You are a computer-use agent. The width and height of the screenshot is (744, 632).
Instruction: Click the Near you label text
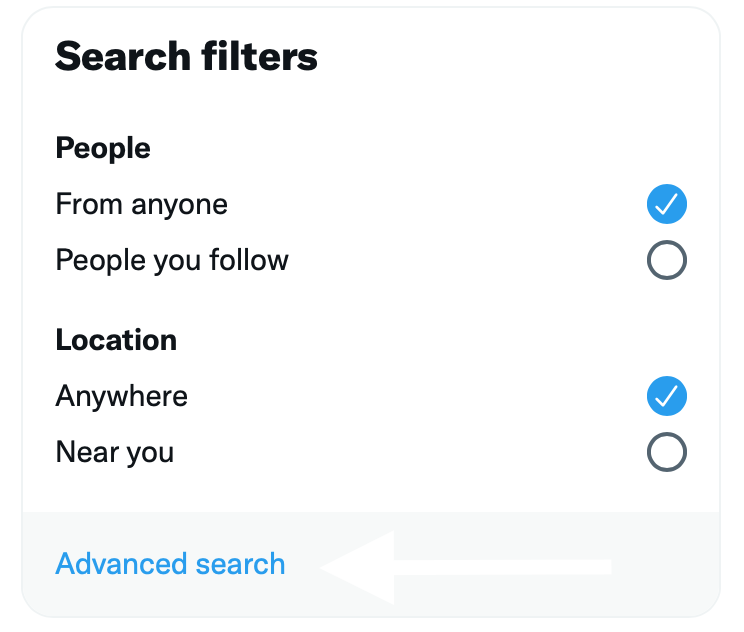(x=114, y=452)
